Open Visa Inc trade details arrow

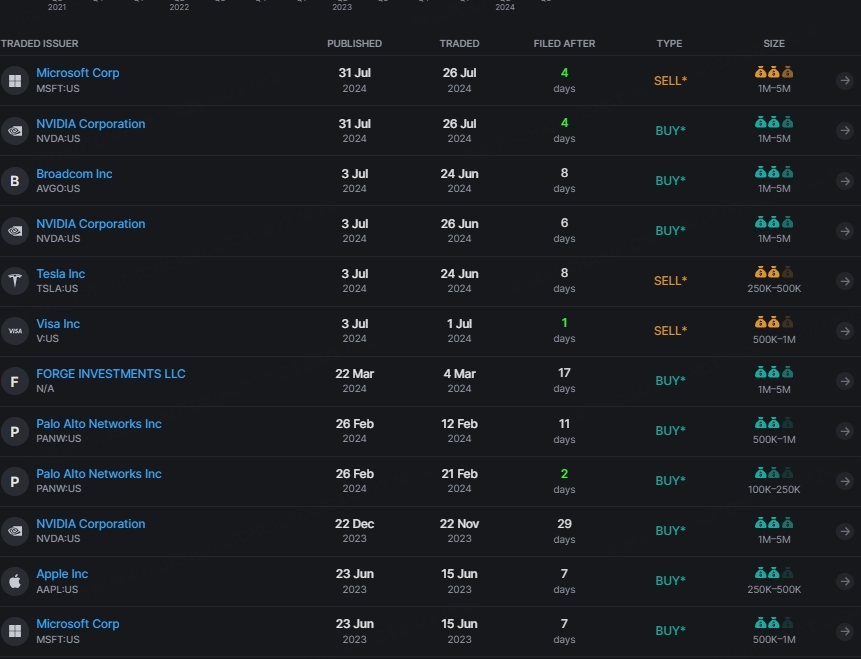click(x=845, y=331)
